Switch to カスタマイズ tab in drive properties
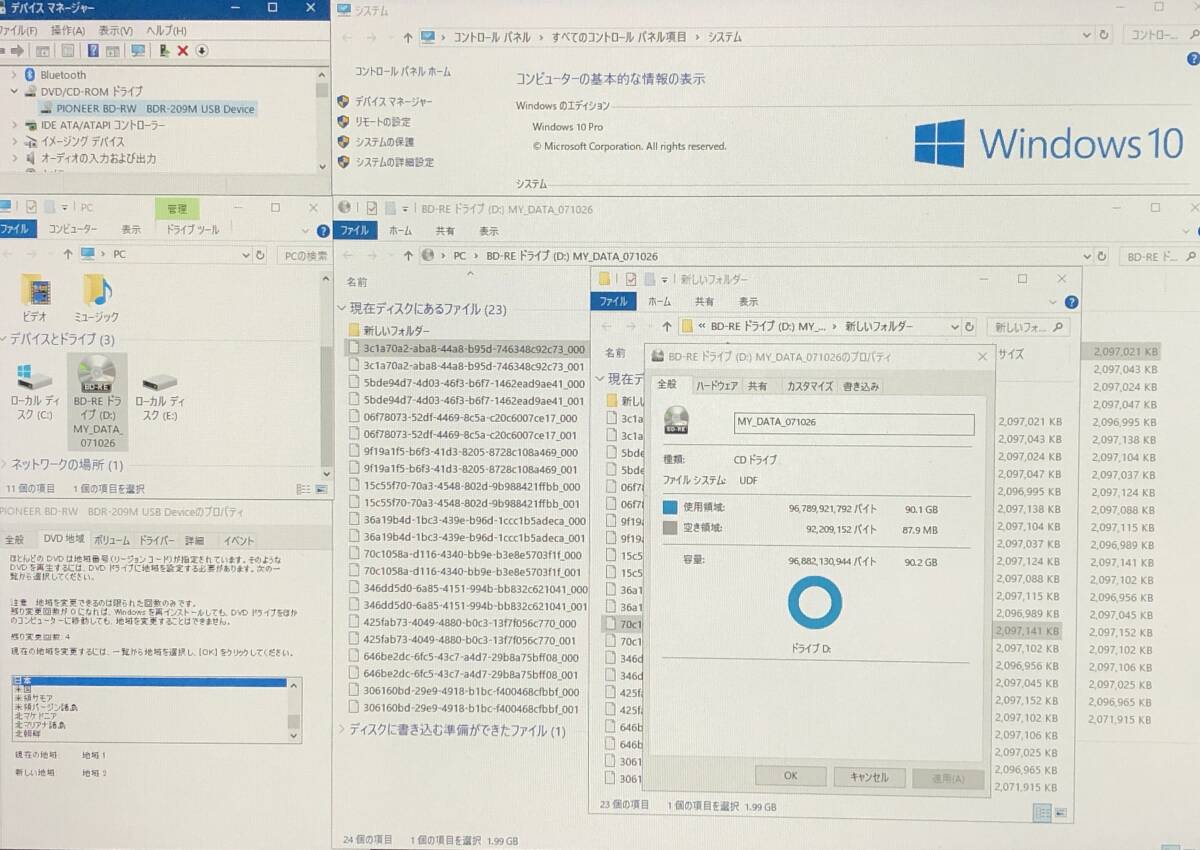Image resolution: width=1200 pixels, height=850 pixels. coord(809,386)
